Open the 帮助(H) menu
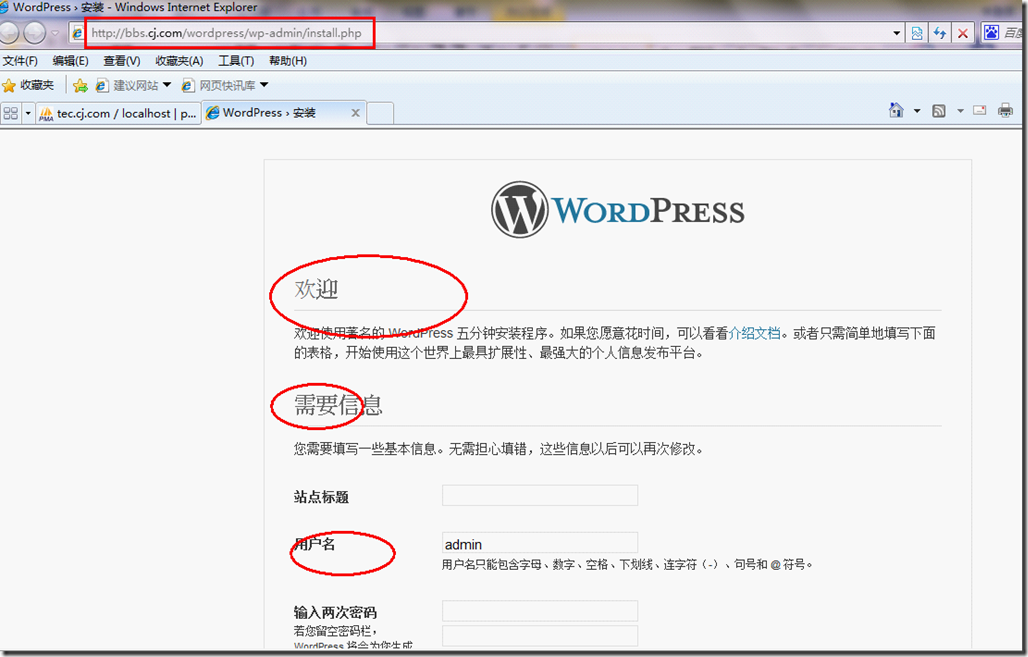Viewport: 1028px width, 657px height. pyautogui.click(x=288, y=61)
